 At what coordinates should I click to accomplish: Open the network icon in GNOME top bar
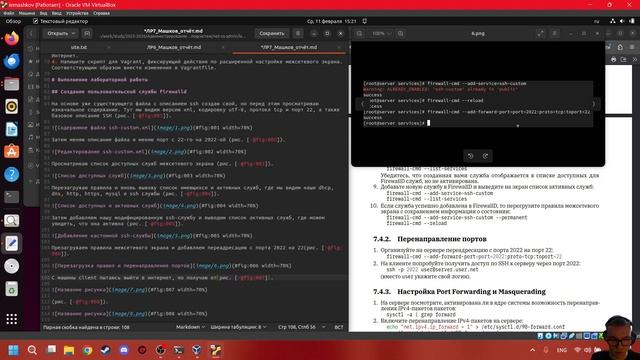coord(613,21)
